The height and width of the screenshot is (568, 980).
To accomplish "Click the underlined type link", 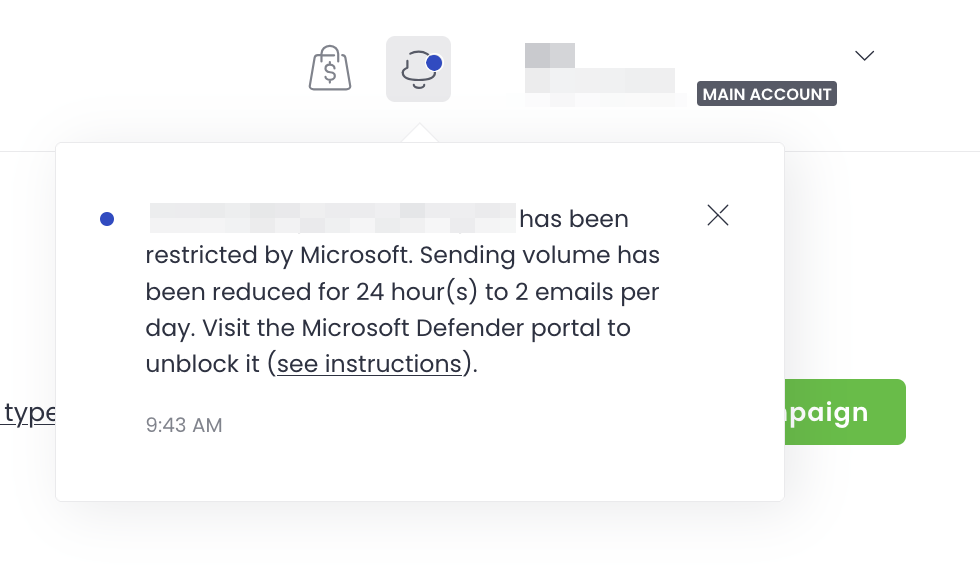I will (x=29, y=413).
